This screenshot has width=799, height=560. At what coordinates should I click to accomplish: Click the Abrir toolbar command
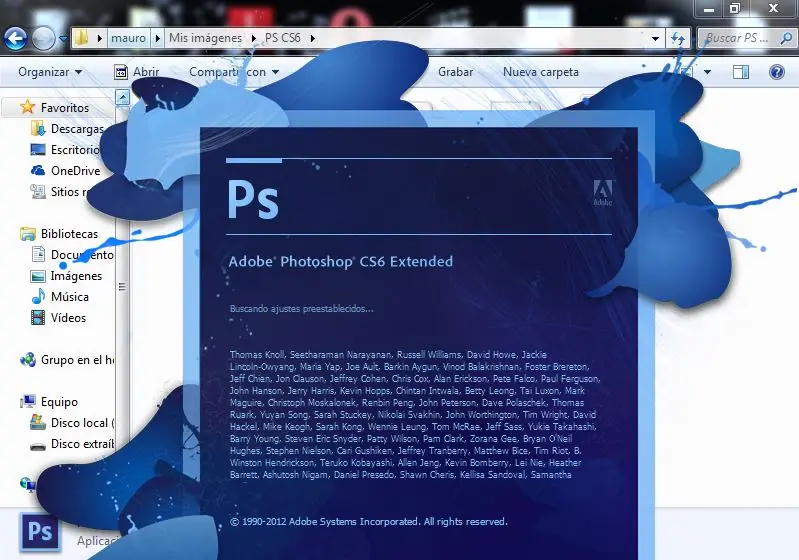coord(137,72)
